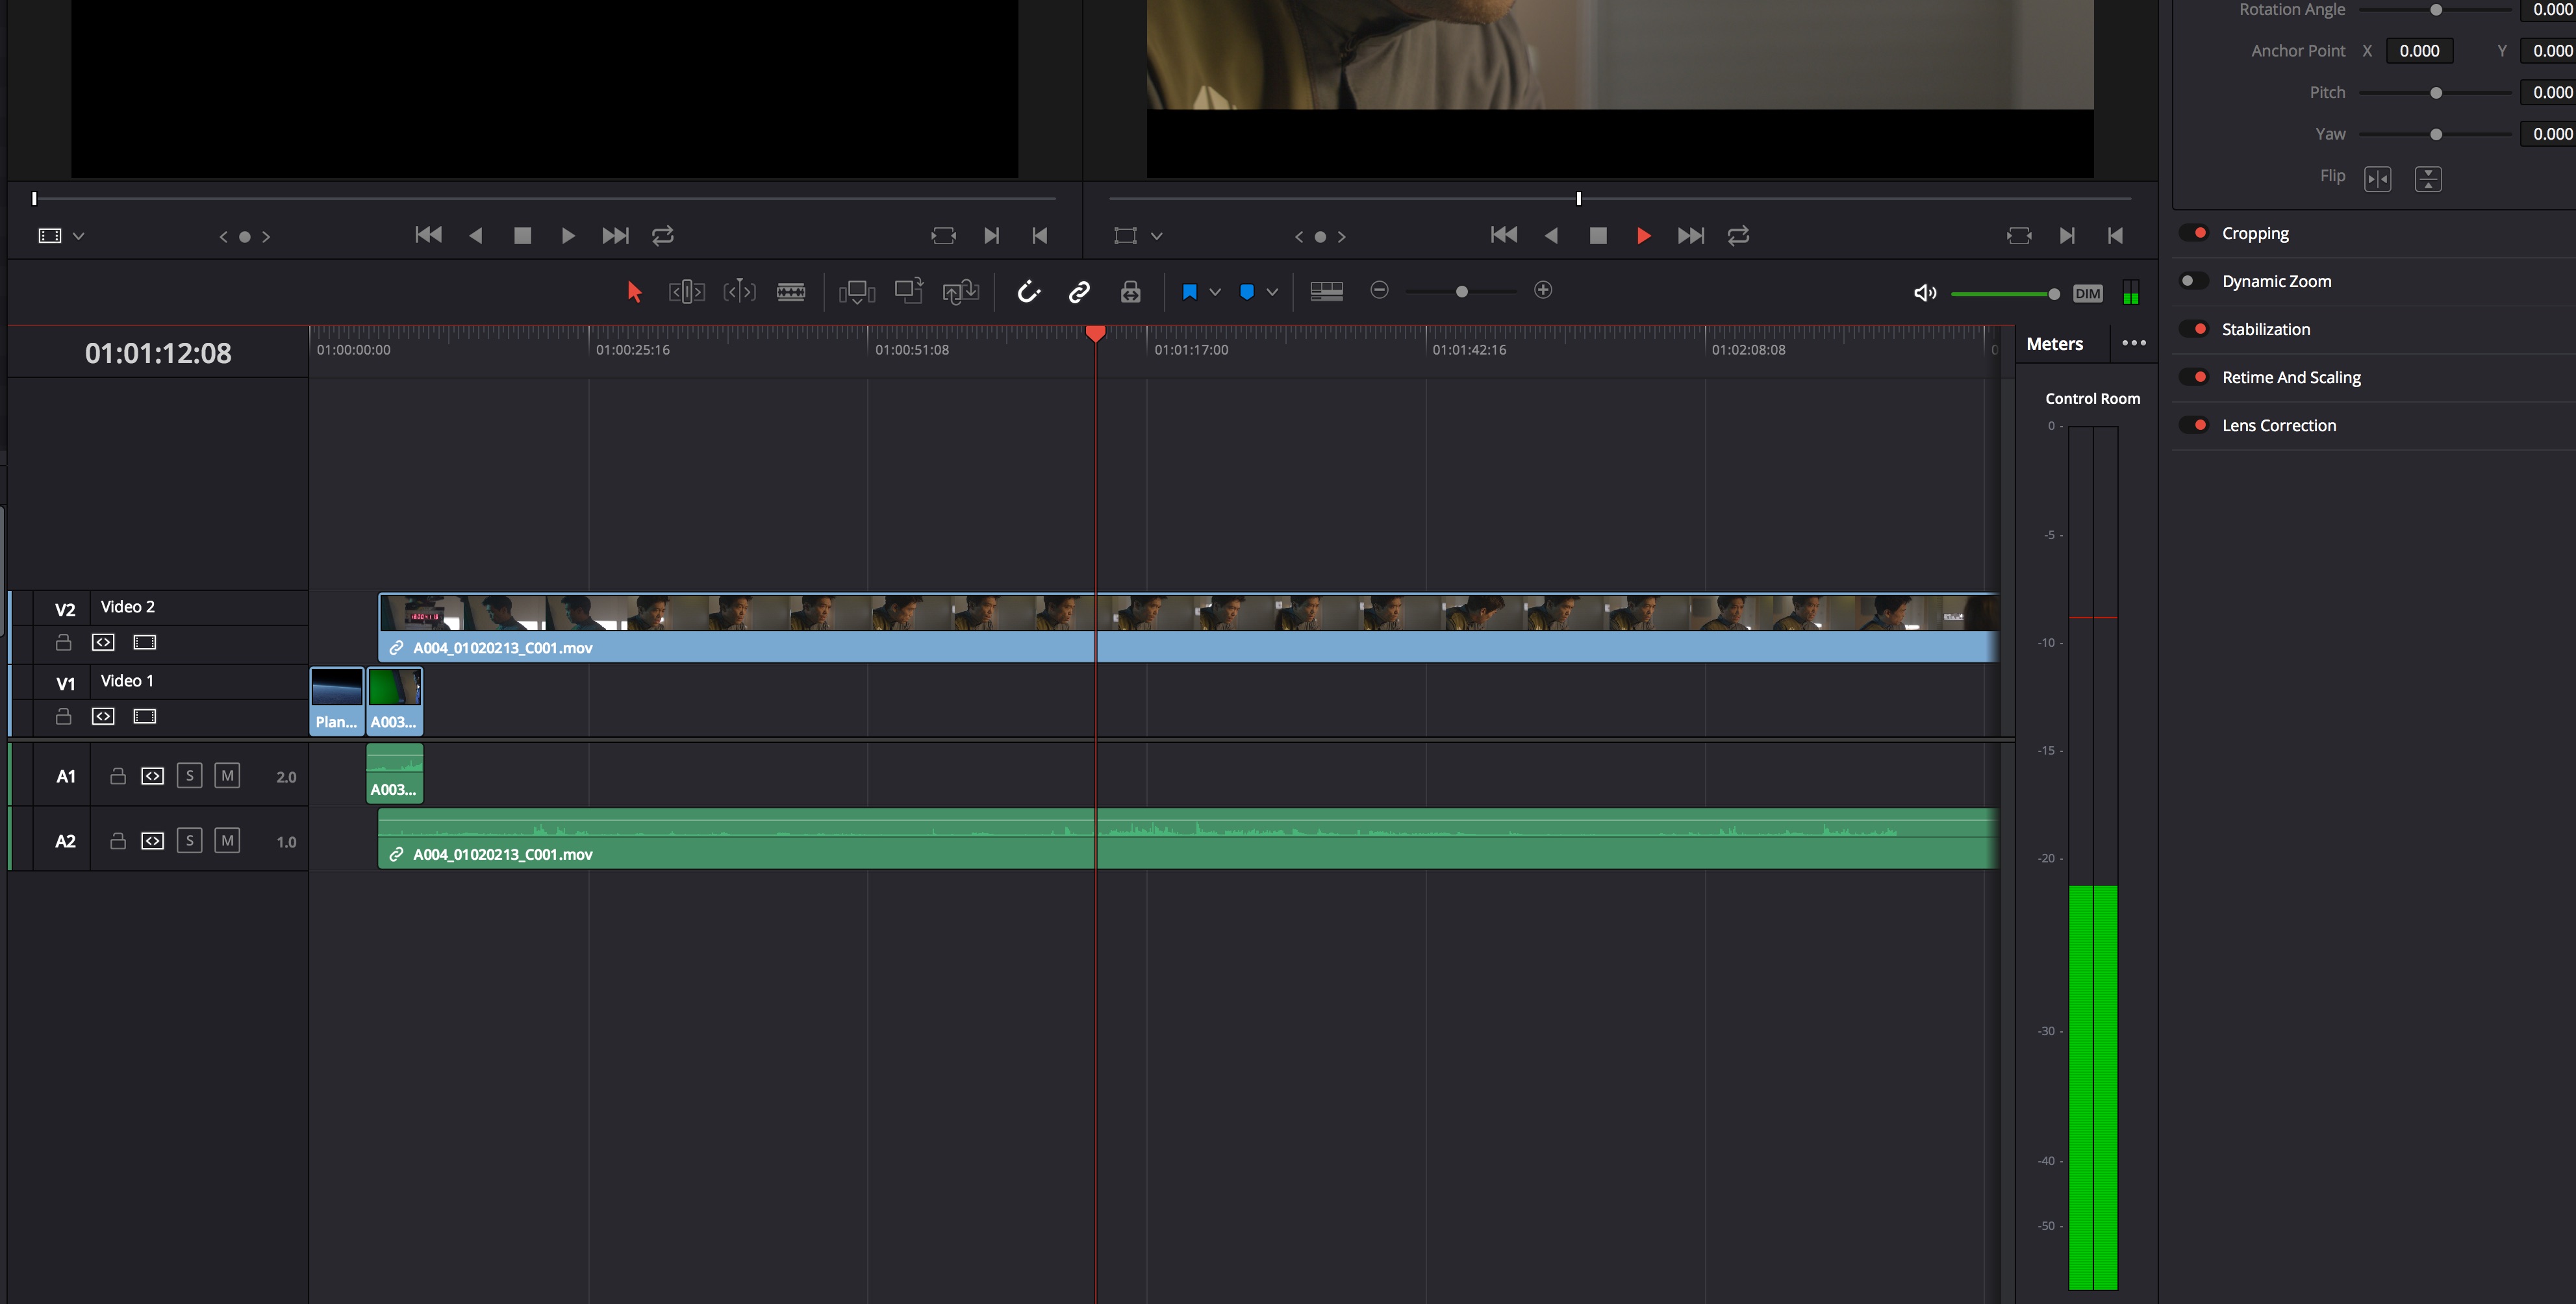2576x1304 pixels.
Task: Select A004_01020213_C001.mov clip on V2
Action: tap(1188, 628)
